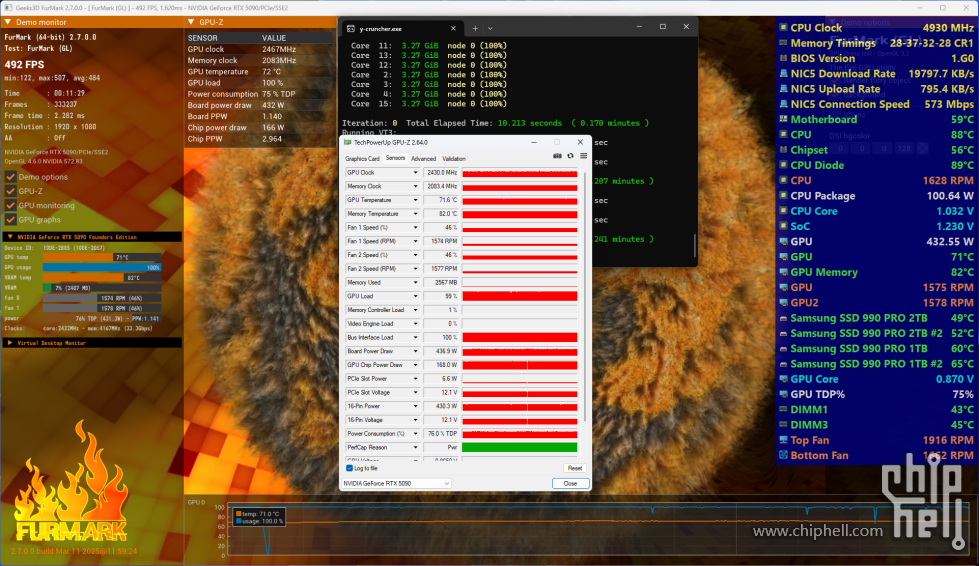Open terminal tab dropdown chevron
The image size is (979, 566).
click(x=490, y=28)
